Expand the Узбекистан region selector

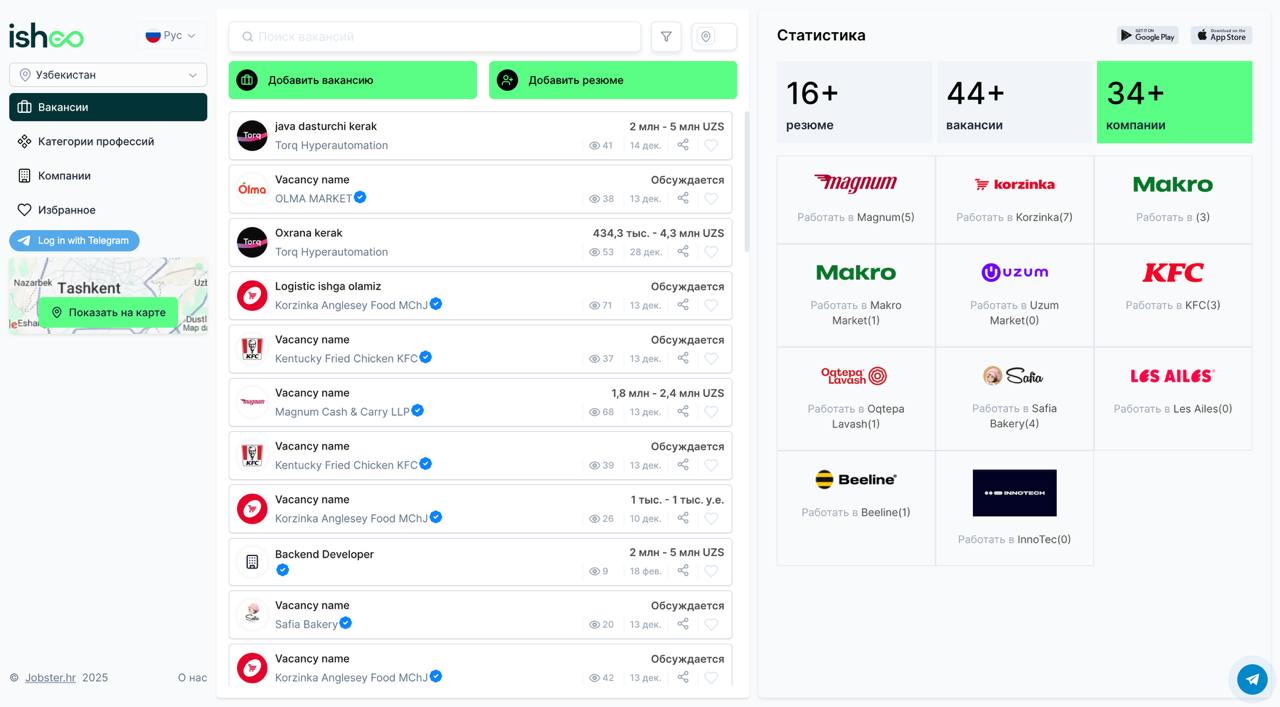coord(108,75)
